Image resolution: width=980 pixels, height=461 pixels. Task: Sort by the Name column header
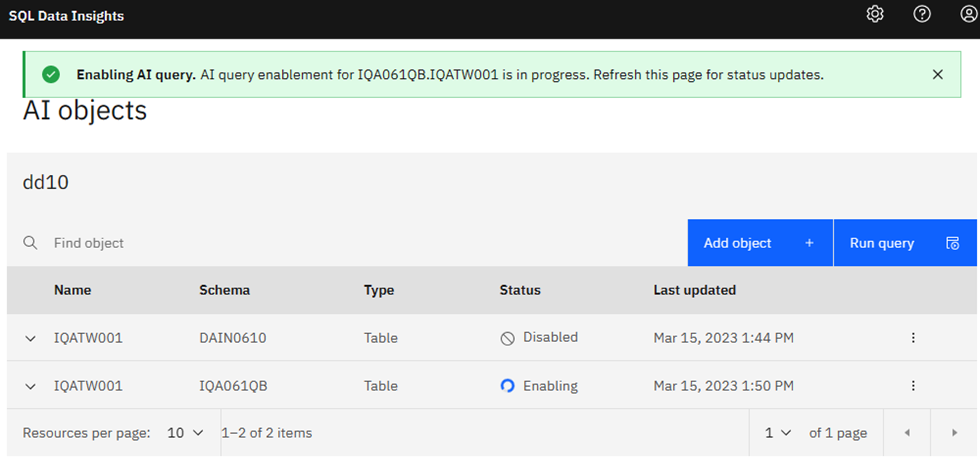[x=72, y=290]
